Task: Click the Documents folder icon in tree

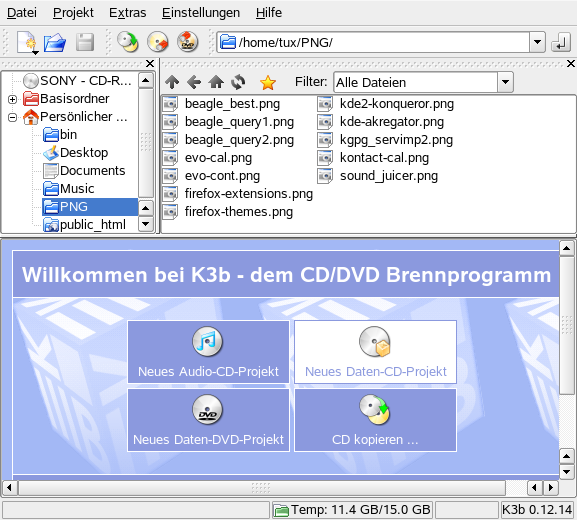Action: point(51,171)
